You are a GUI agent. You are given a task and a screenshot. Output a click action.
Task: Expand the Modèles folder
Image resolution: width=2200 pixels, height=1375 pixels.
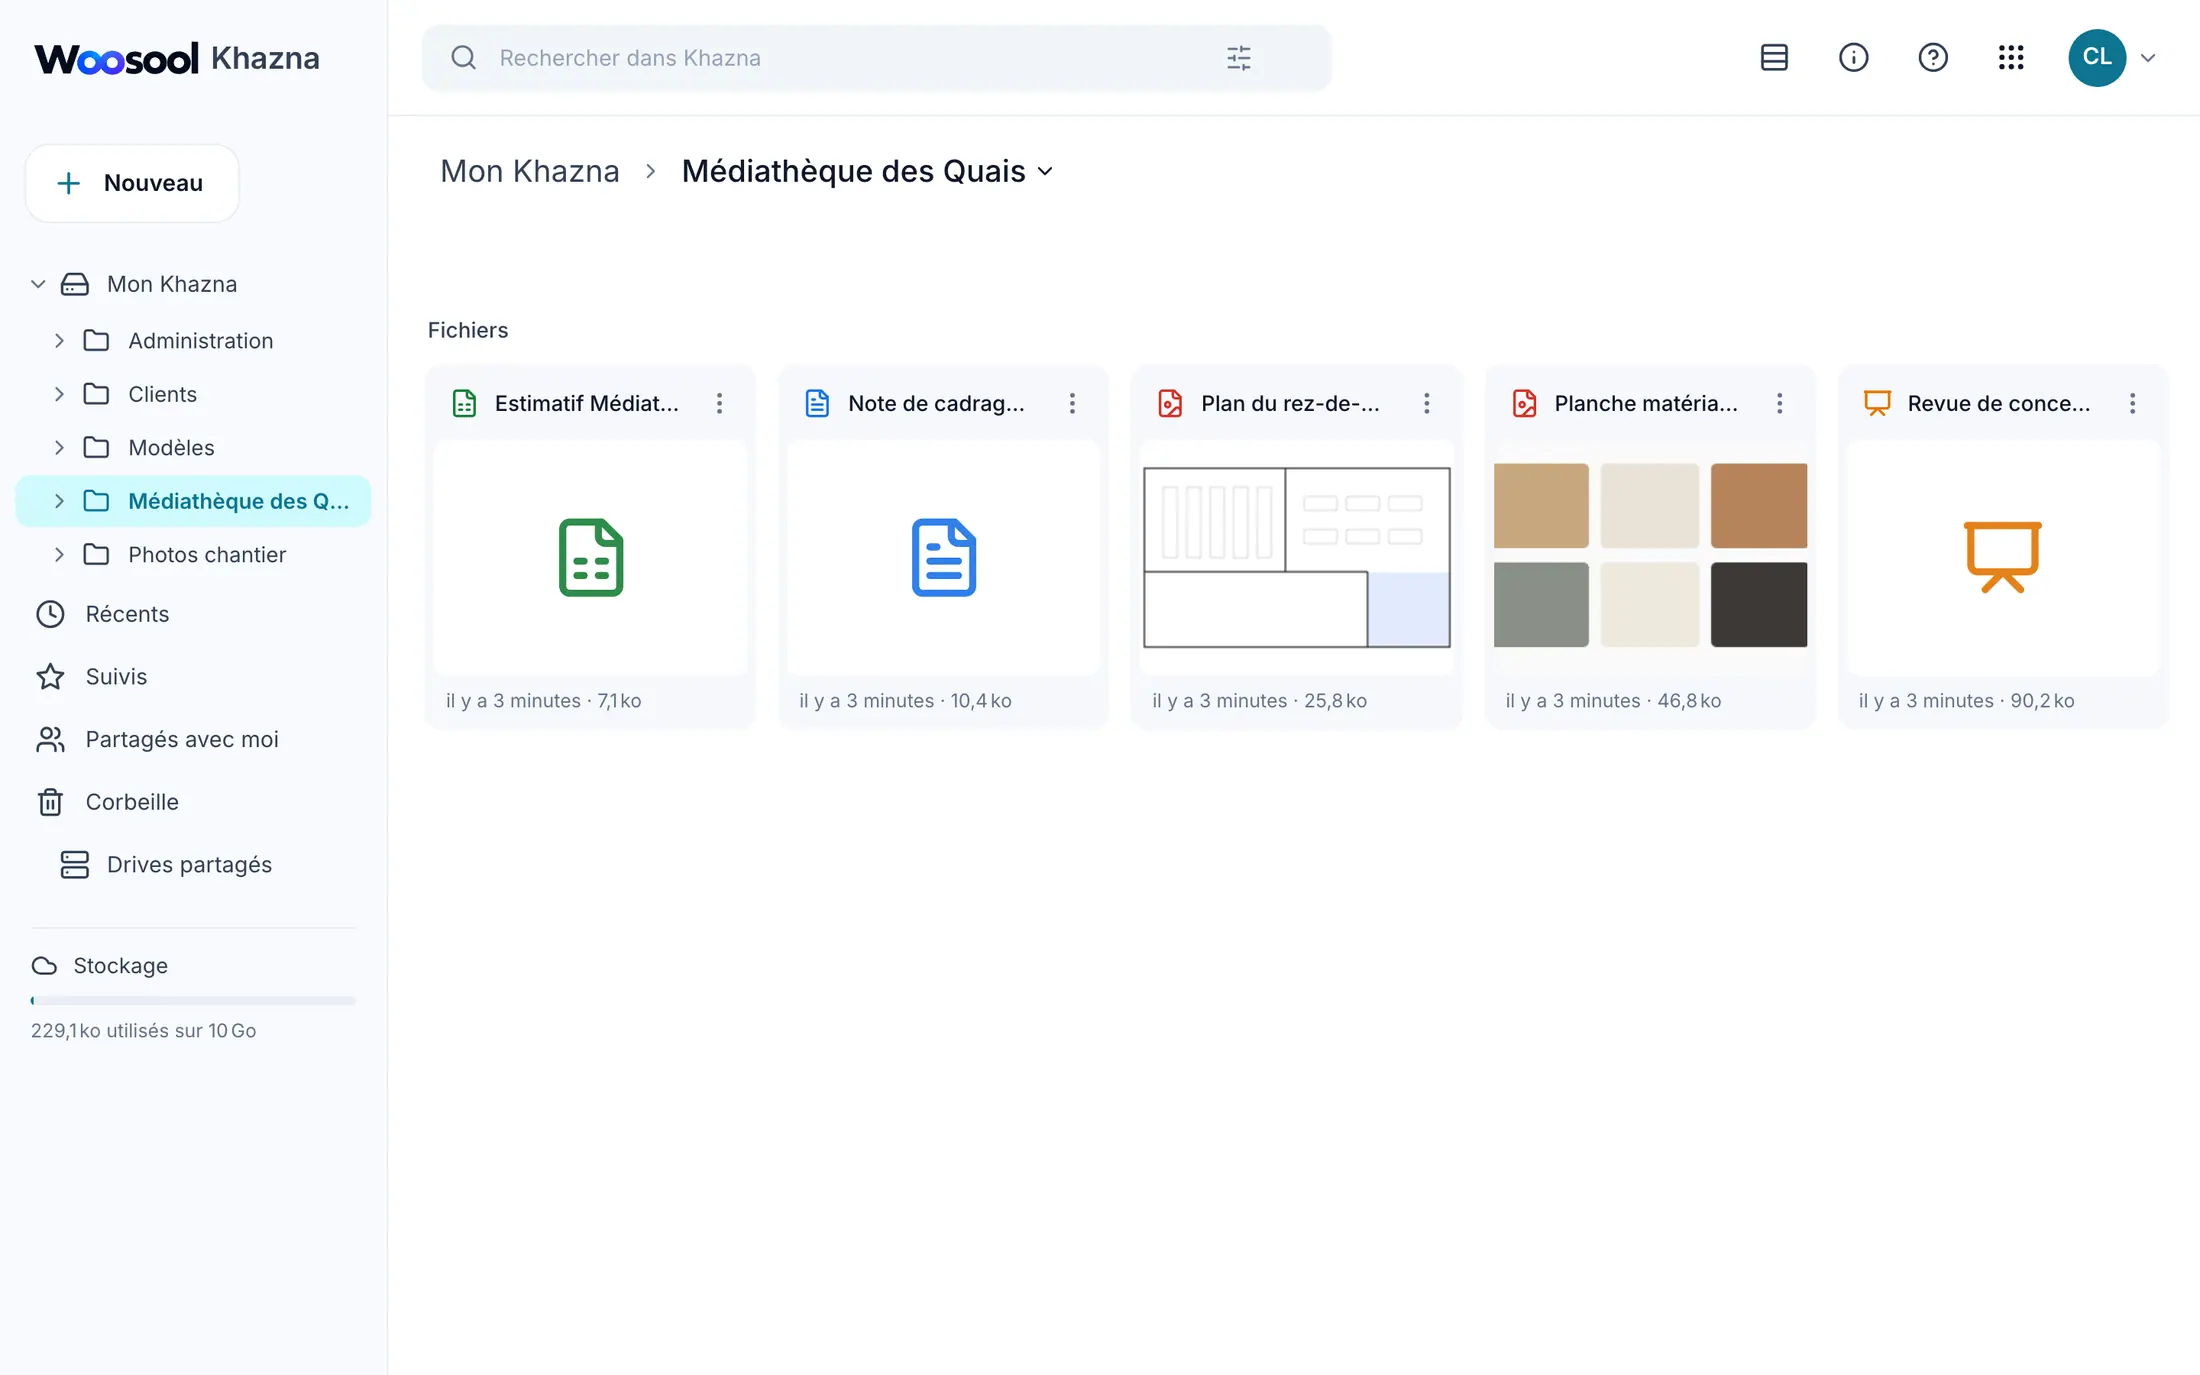(59, 447)
